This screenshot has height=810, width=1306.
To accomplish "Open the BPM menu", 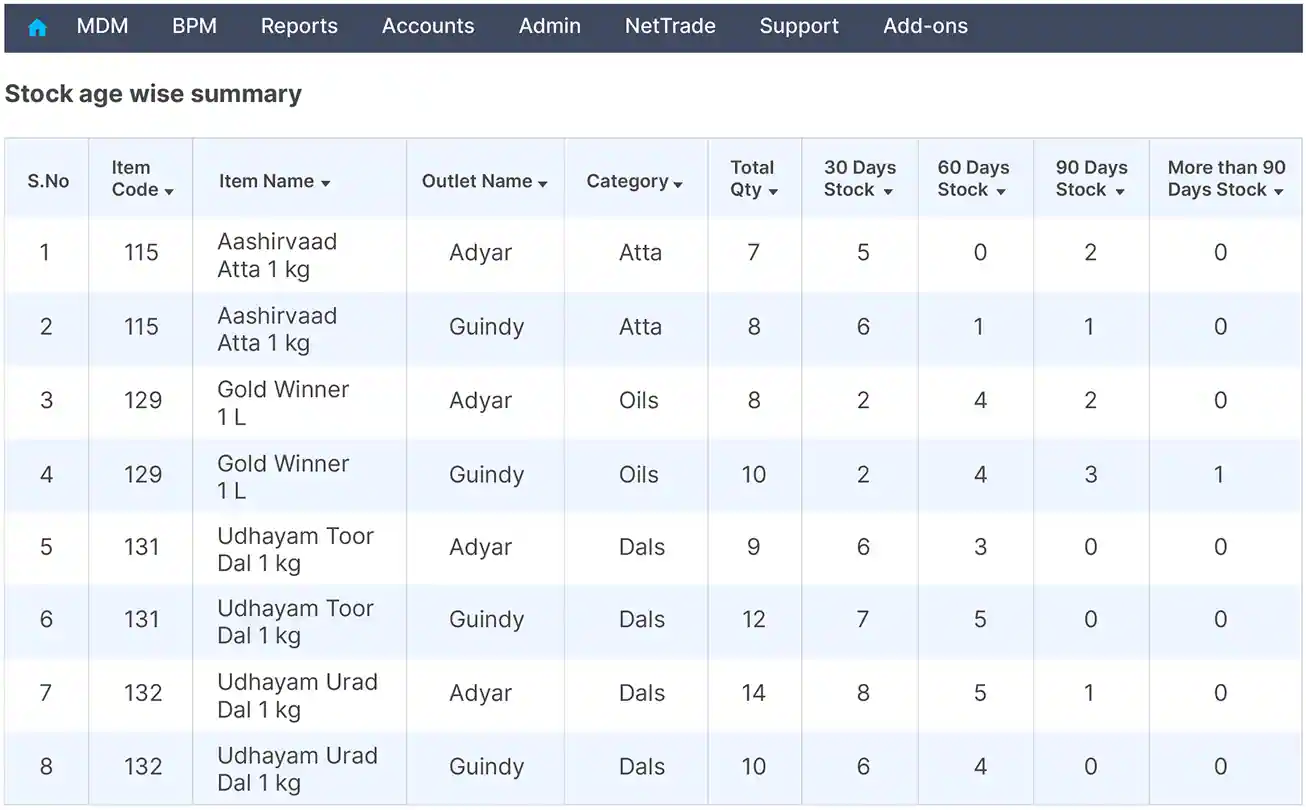I will 194,26.
